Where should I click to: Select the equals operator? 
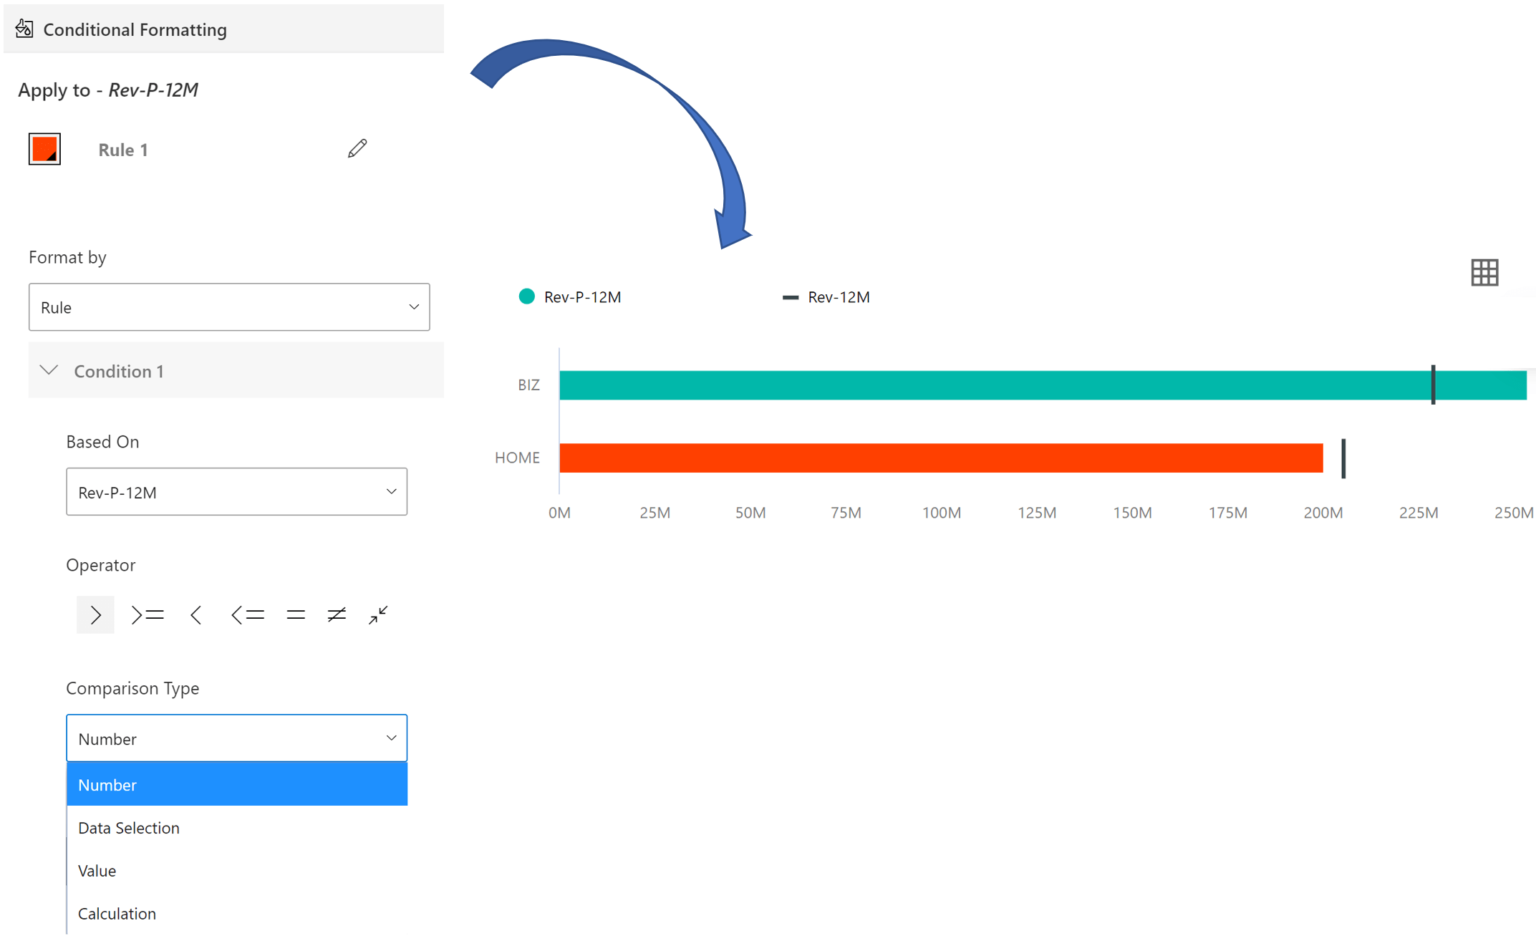coord(295,615)
